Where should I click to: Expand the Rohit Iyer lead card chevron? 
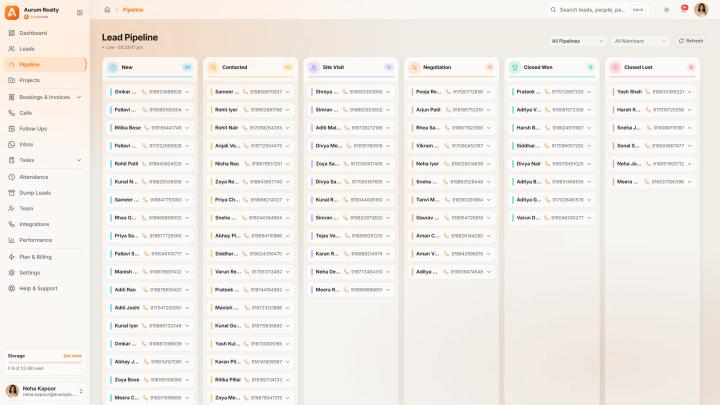tap(288, 110)
